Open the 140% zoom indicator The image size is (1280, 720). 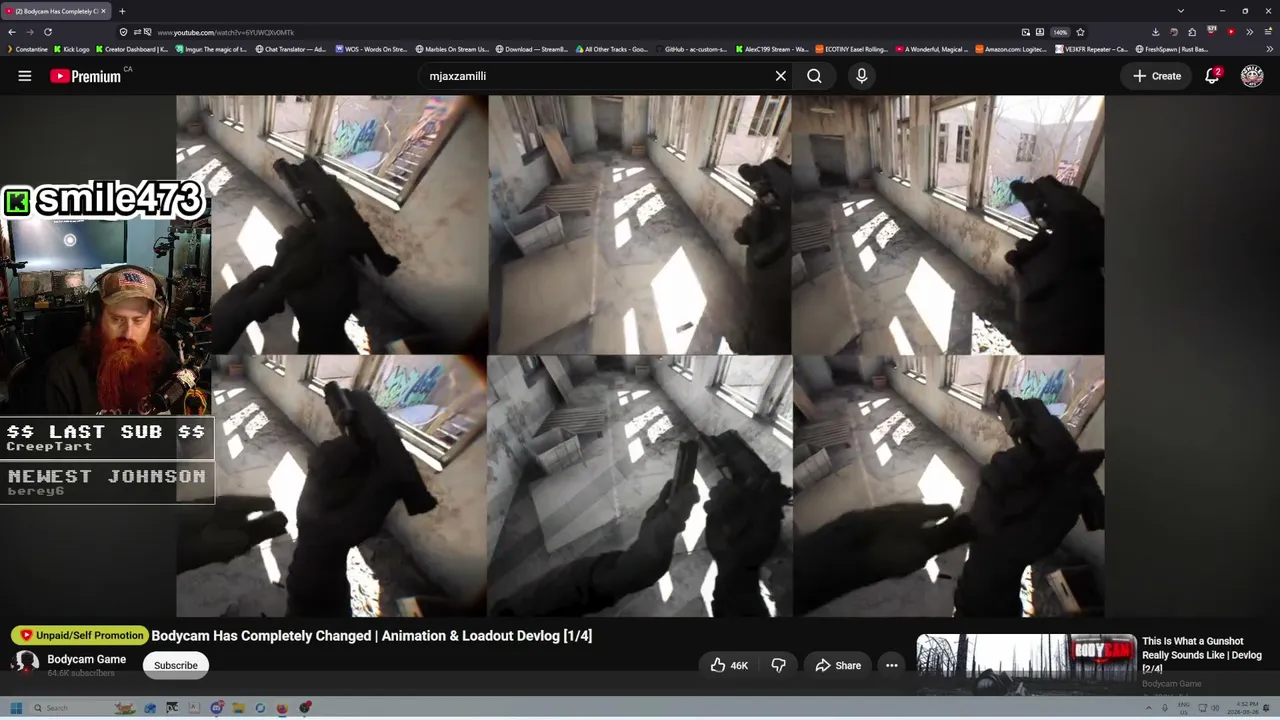[1060, 32]
